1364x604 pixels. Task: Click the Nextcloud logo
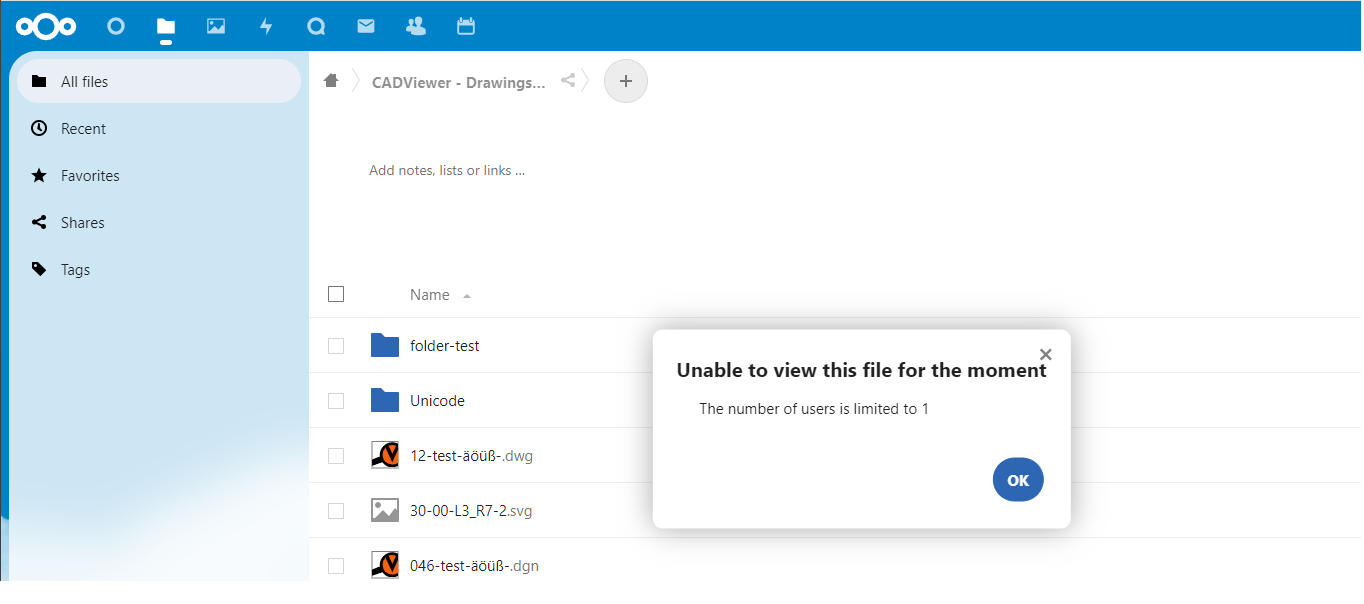46,25
